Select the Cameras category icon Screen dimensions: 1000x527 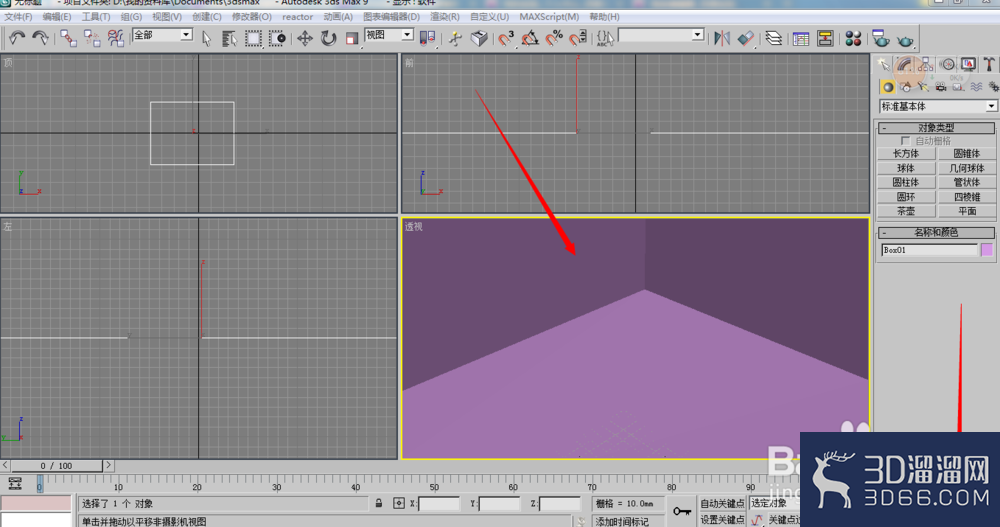(941, 87)
